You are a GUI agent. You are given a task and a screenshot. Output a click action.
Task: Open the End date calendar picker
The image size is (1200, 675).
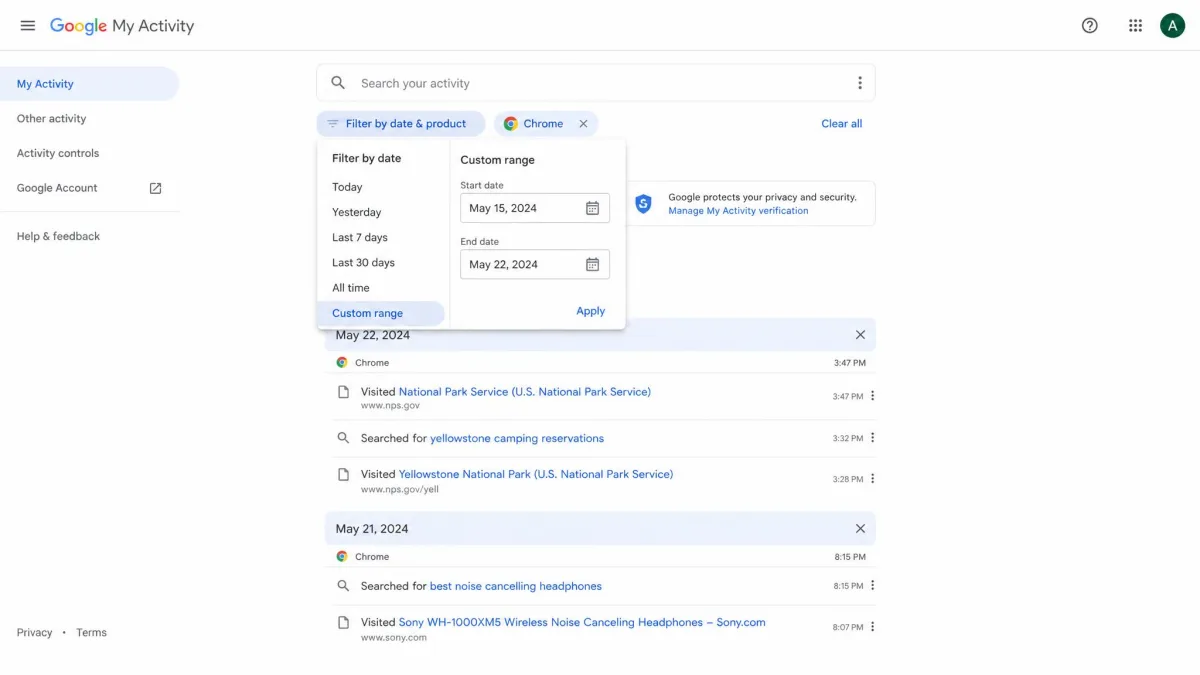coord(592,264)
